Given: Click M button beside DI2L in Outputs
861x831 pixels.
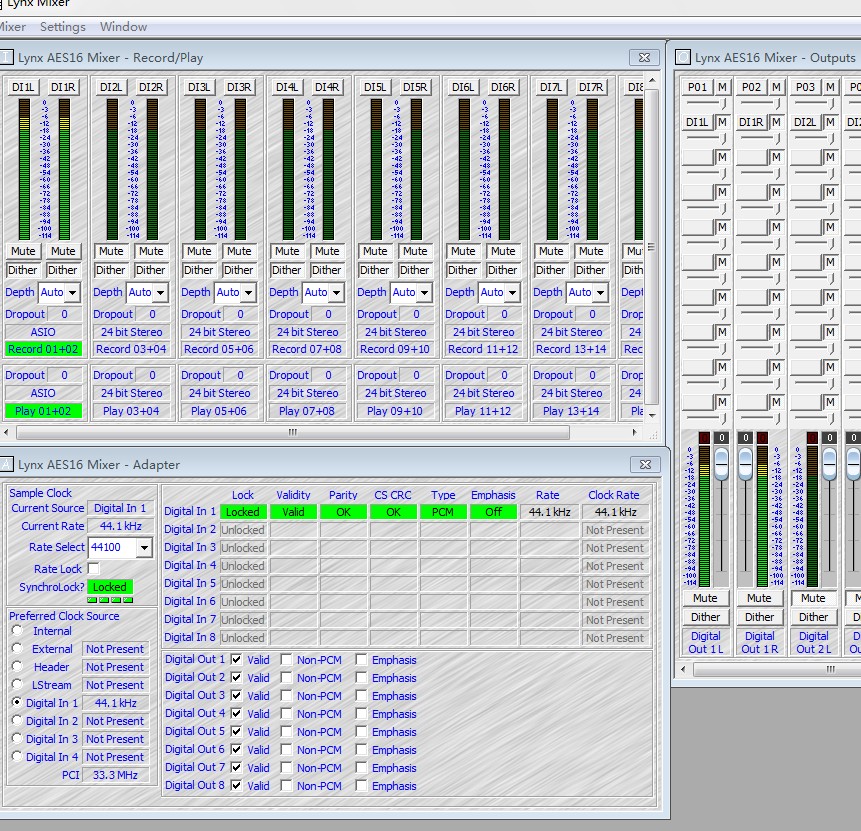Looking at the screenshot, I should (830, 122).
